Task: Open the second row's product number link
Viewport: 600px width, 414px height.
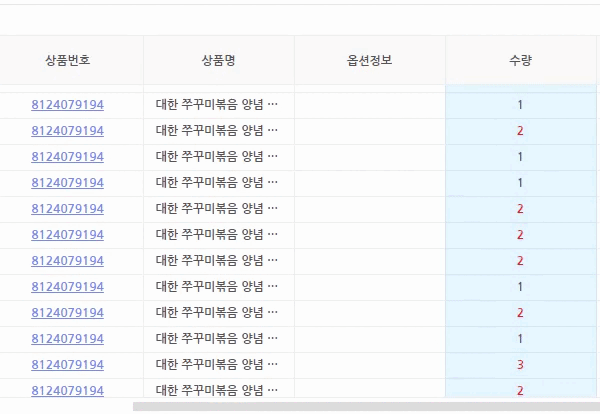Action: (x=68, y=131)
